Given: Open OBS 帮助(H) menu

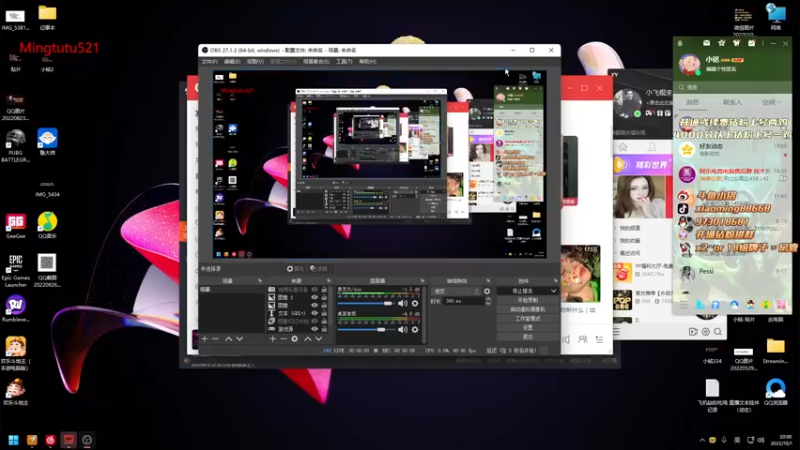Looking at the screenshot, I should tap(367, 61).
